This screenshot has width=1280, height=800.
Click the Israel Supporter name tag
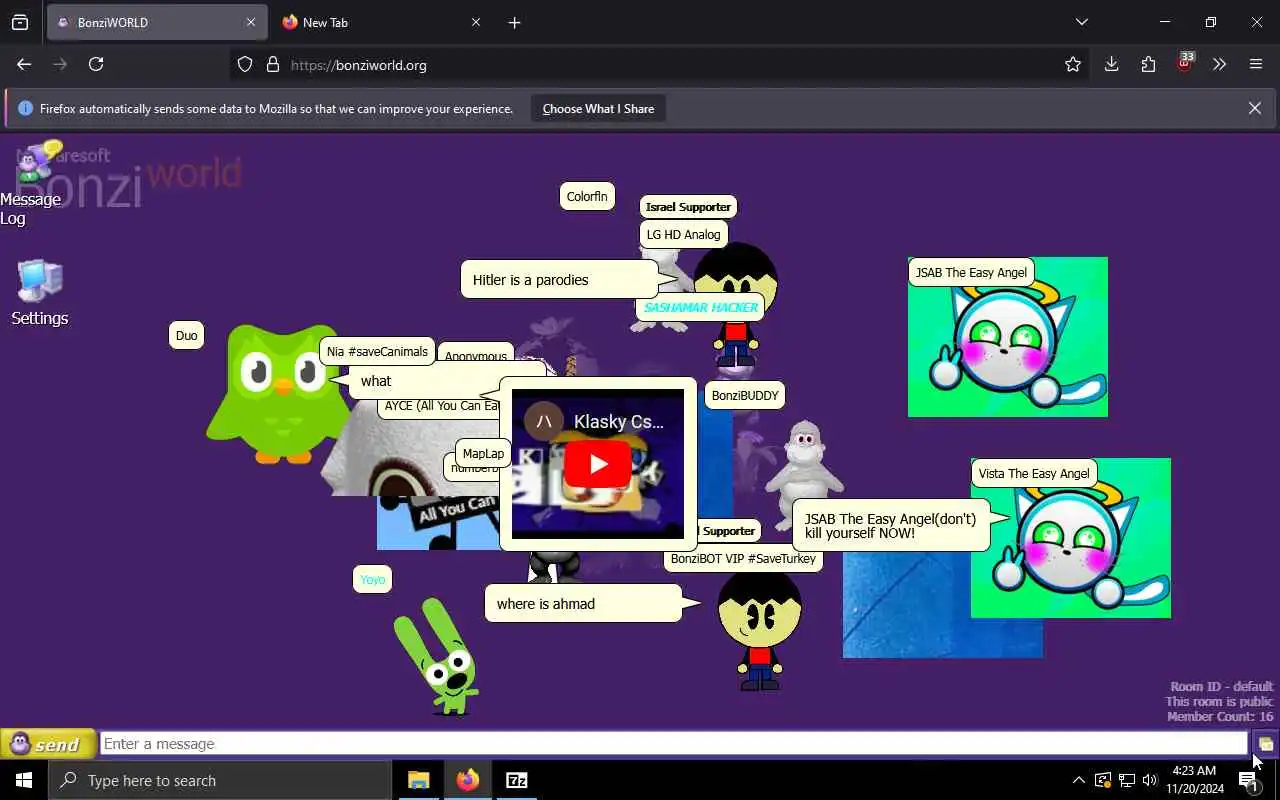click(x=688, y=207)
